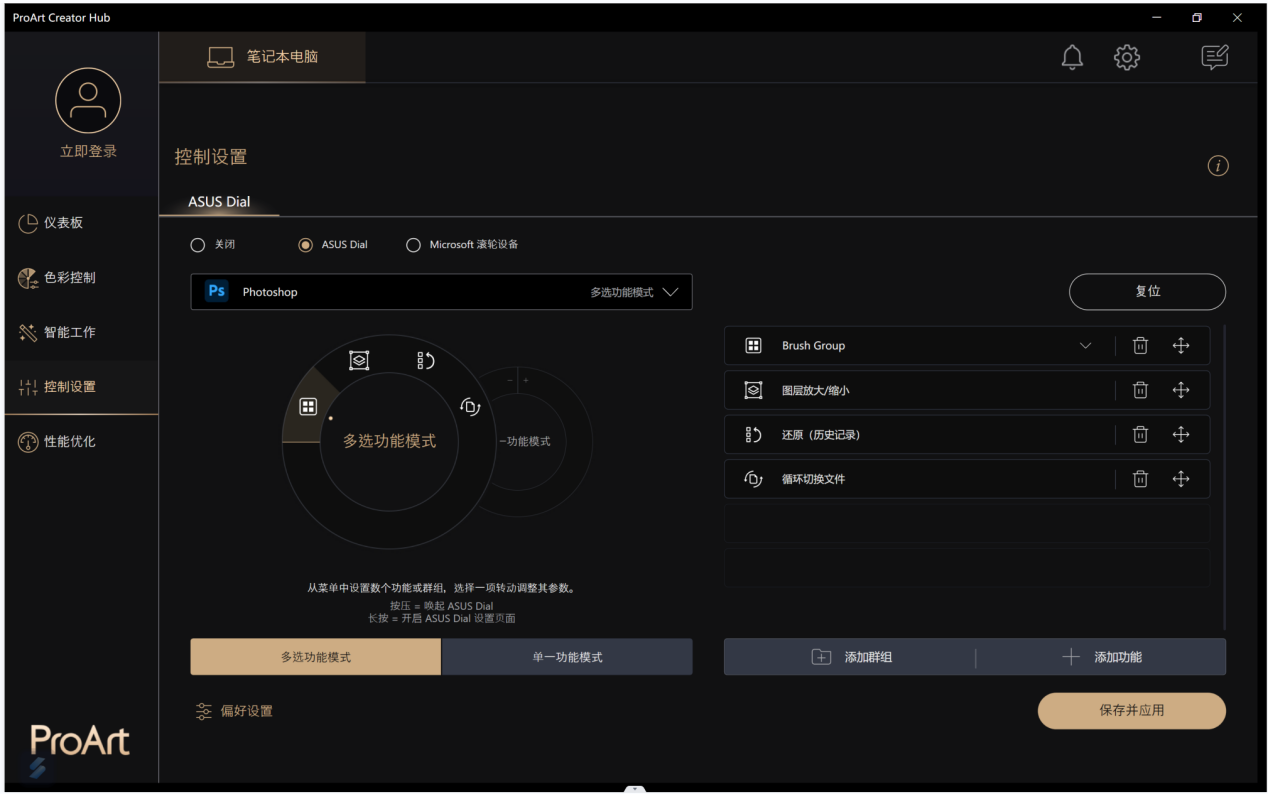Choose the Microsoft 滚轮设备 radio option

click(413, 245)
